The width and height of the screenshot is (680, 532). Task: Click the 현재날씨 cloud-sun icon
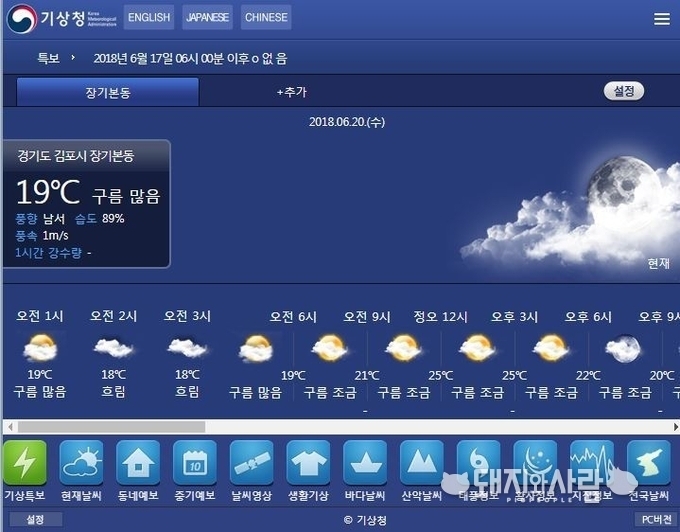pos(81,463)
